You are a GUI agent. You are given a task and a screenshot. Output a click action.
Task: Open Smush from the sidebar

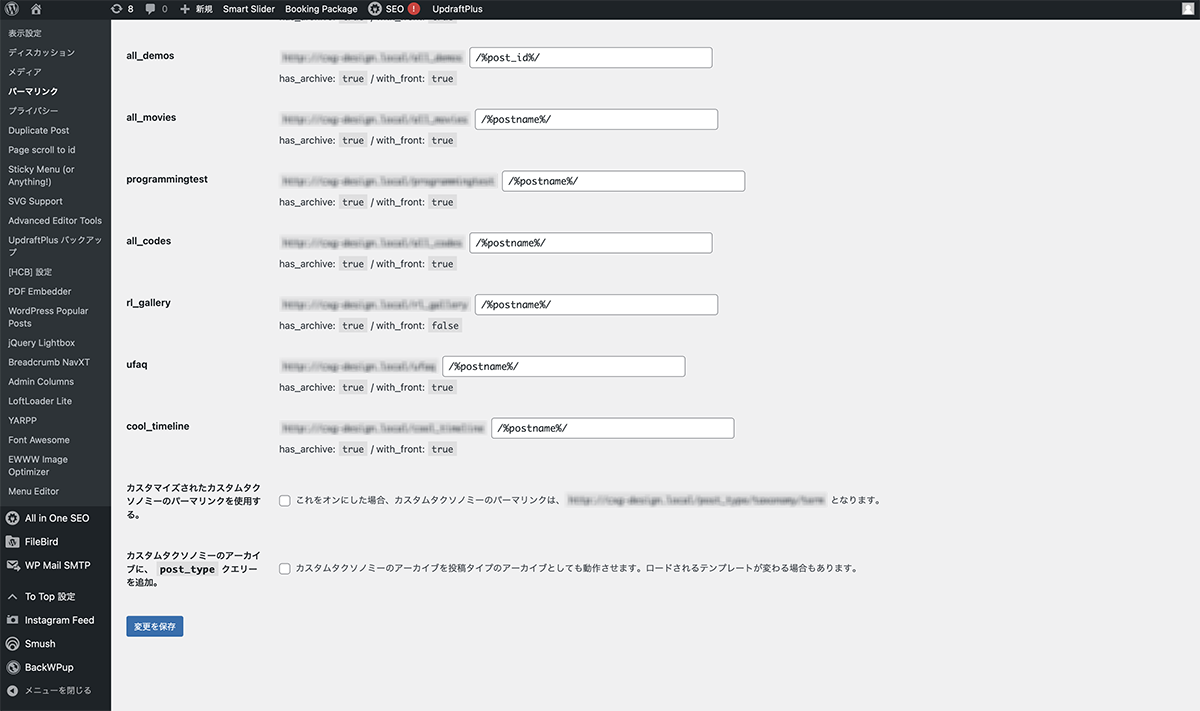40,644
